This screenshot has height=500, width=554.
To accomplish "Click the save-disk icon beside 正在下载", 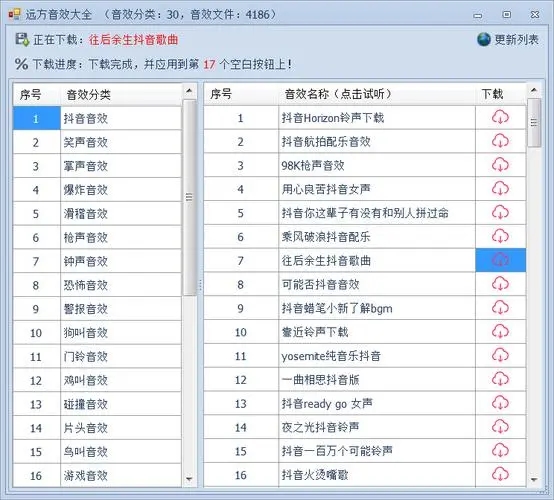I will click(x=22, y=40).
